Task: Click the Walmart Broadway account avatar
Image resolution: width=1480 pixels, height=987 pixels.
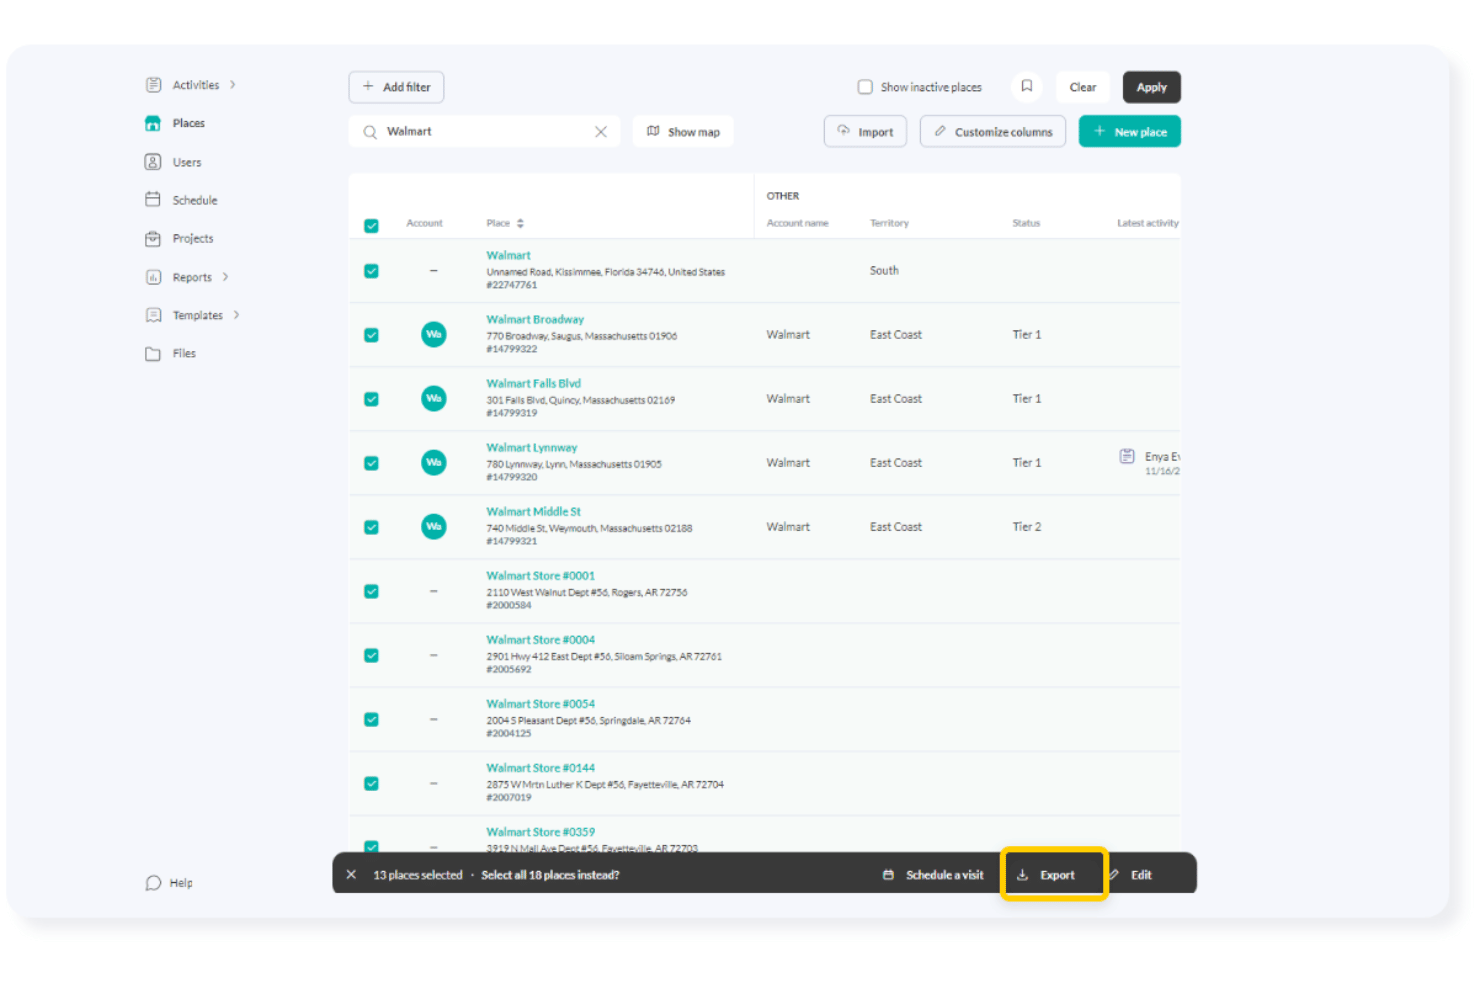Action: pos(434,335)
